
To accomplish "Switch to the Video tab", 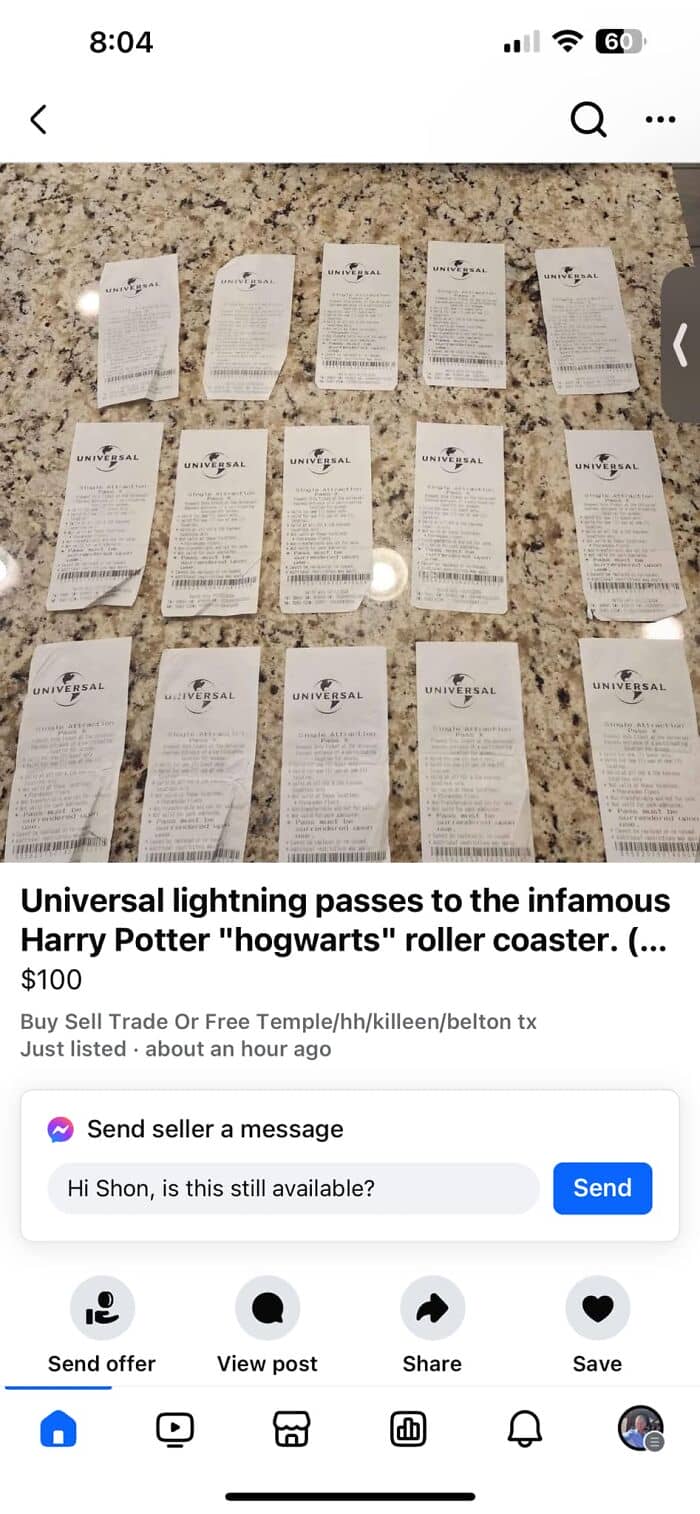I will [x=175, y=1429].
